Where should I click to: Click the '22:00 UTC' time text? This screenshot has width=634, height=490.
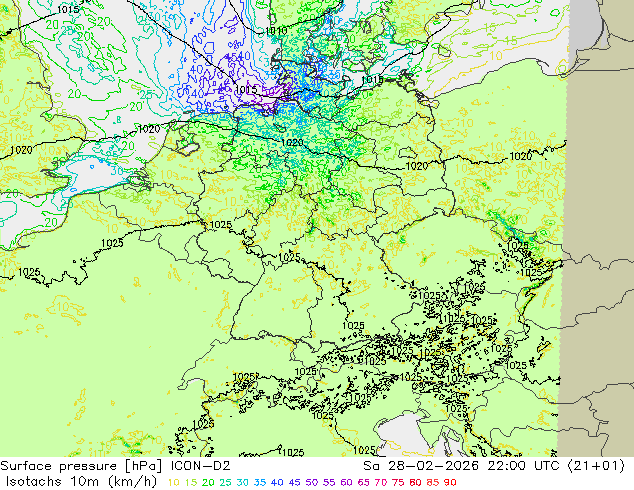click(x=524, y=466)
